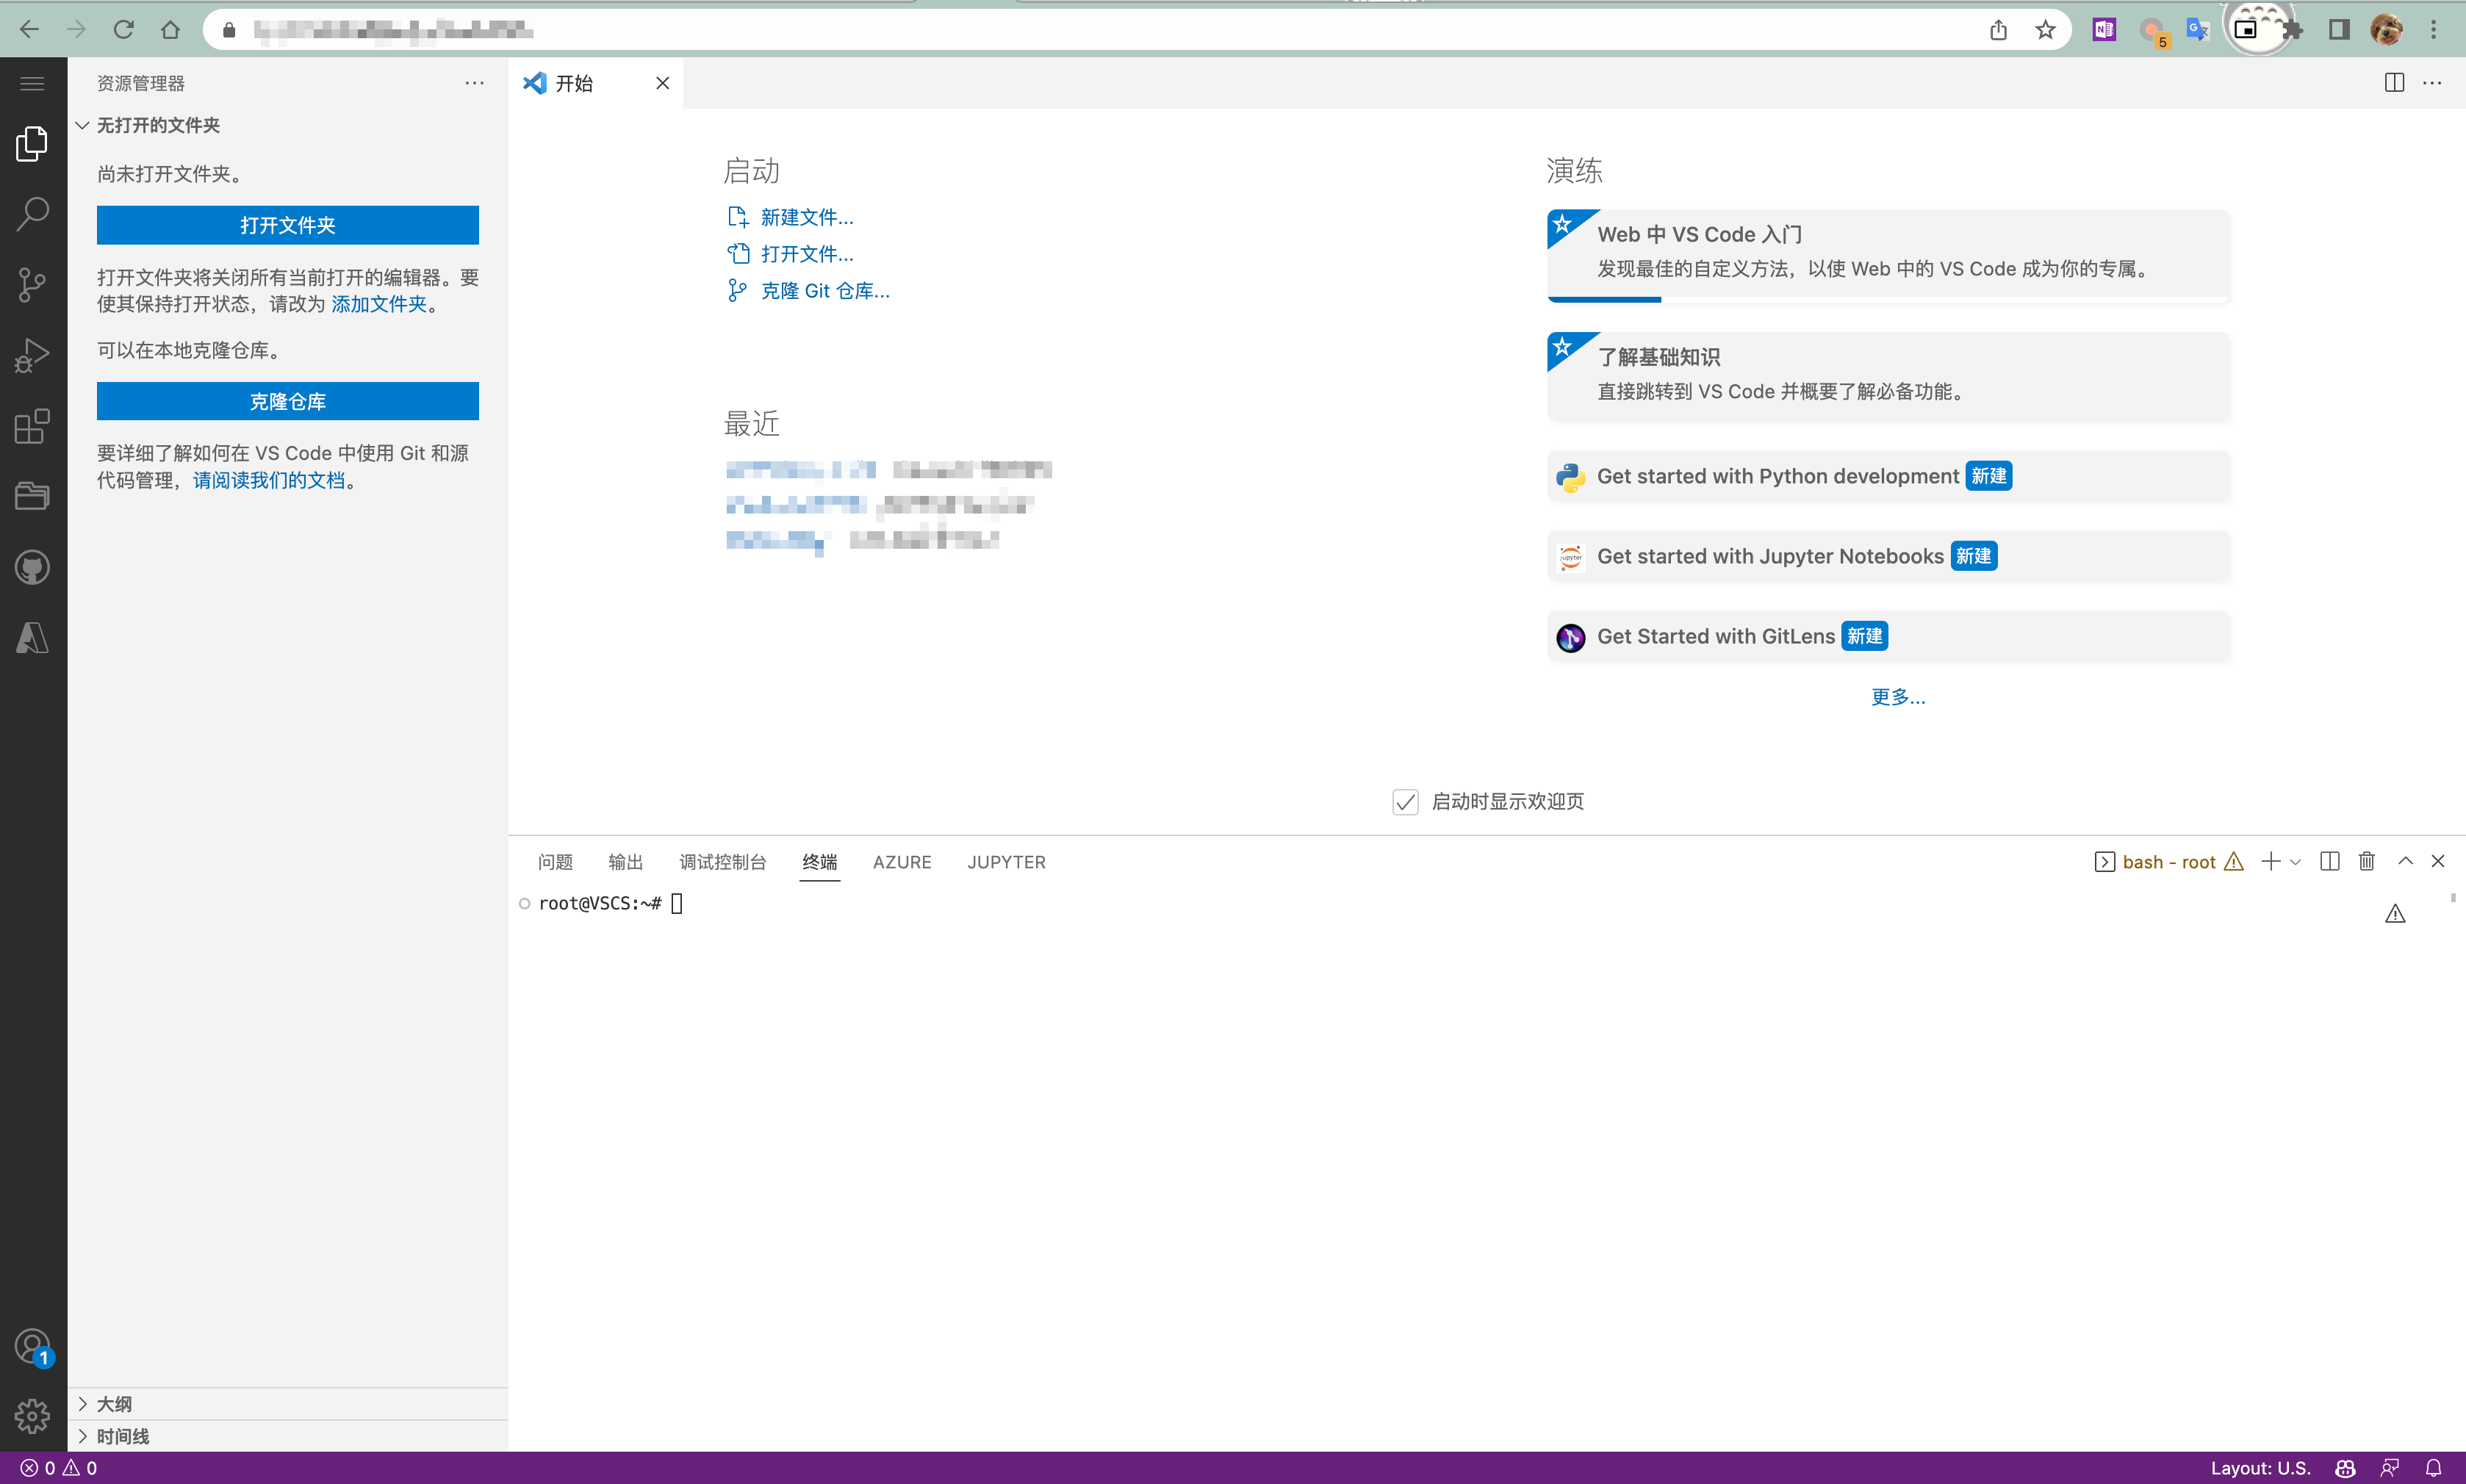Open the Run and Debug view icon

[x=32, y=355]
